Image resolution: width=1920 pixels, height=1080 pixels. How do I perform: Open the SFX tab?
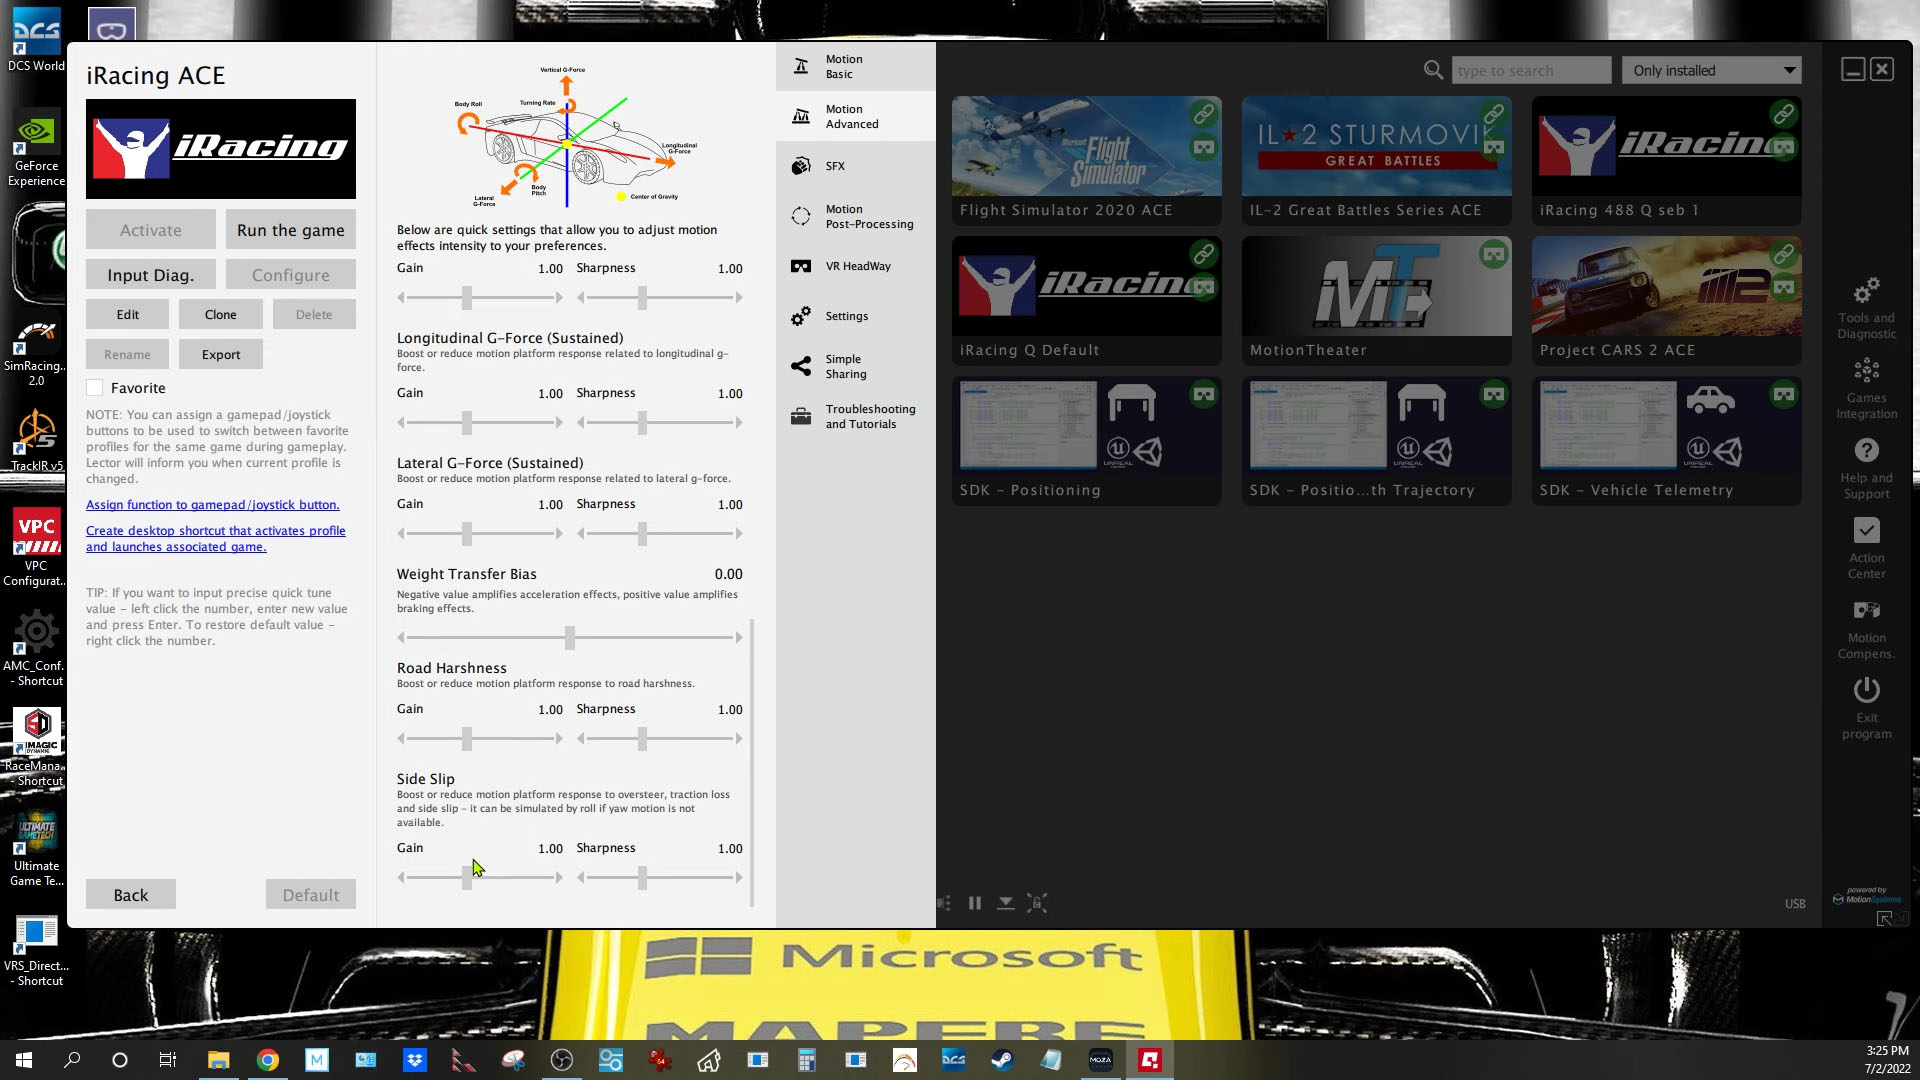pos(856,166)
